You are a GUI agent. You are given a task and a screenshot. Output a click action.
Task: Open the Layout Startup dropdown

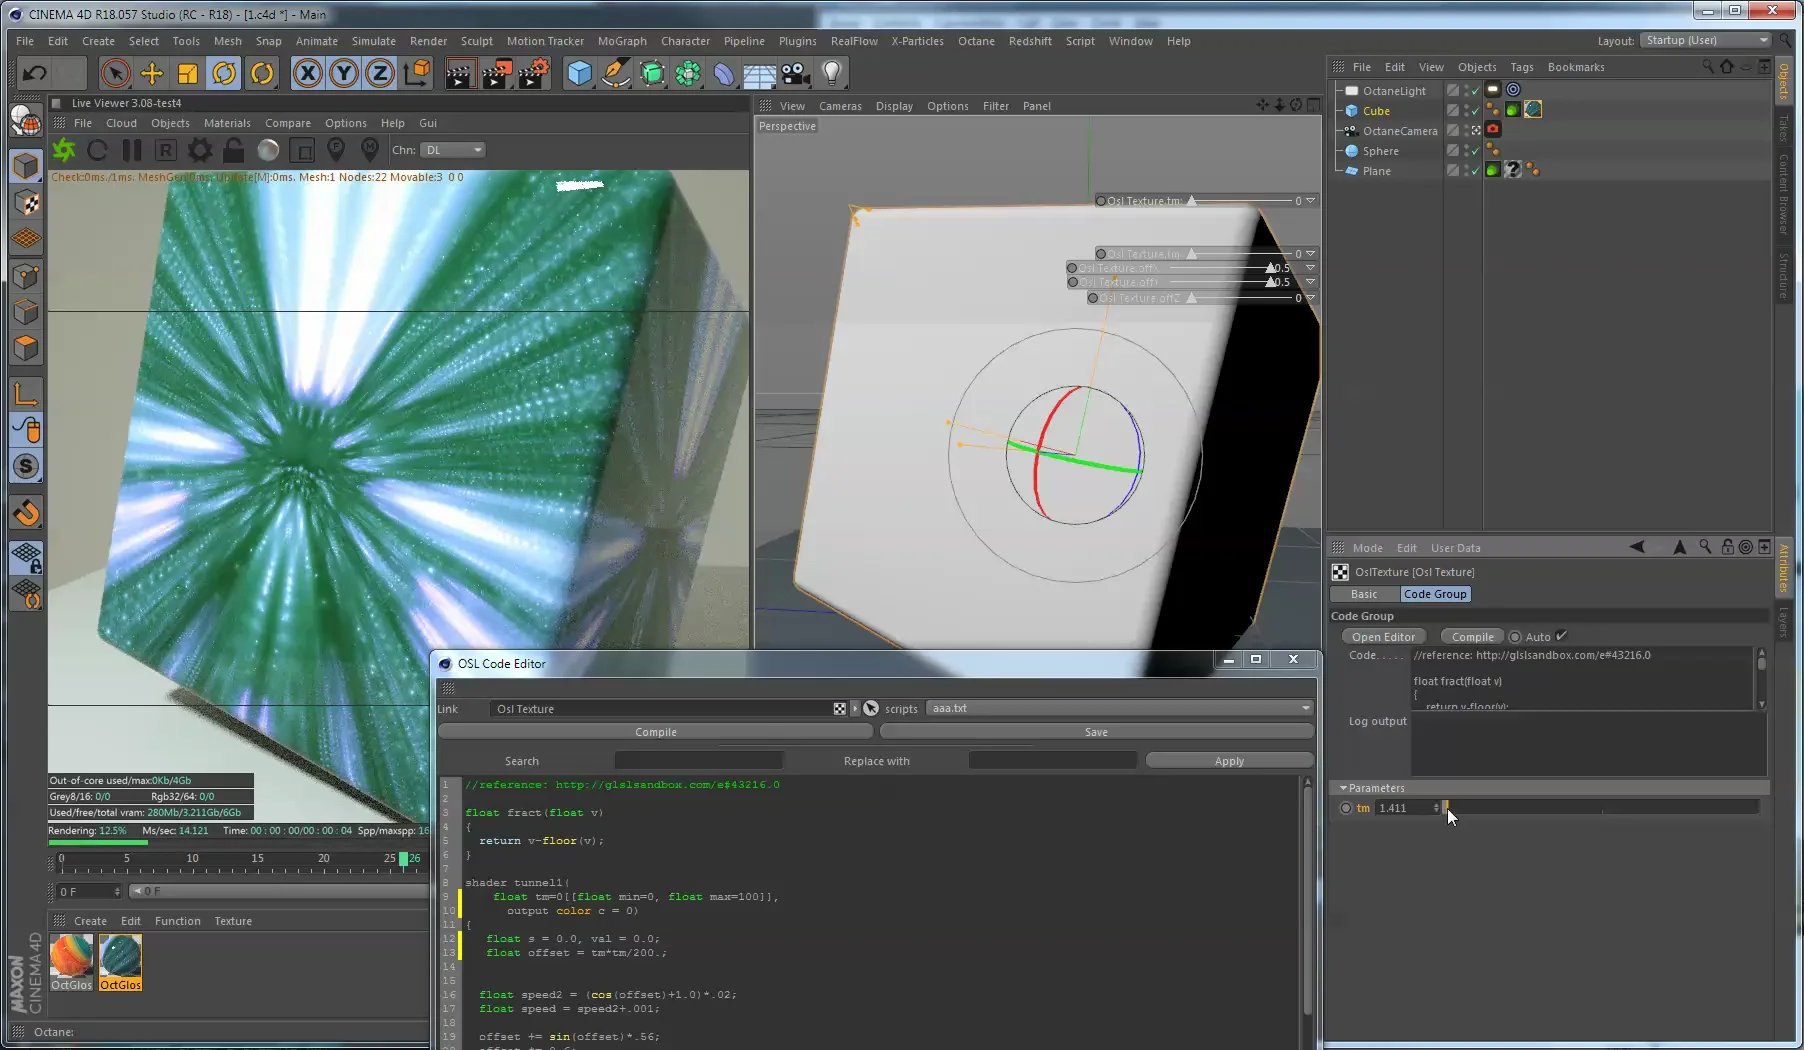pos(1706,40)
